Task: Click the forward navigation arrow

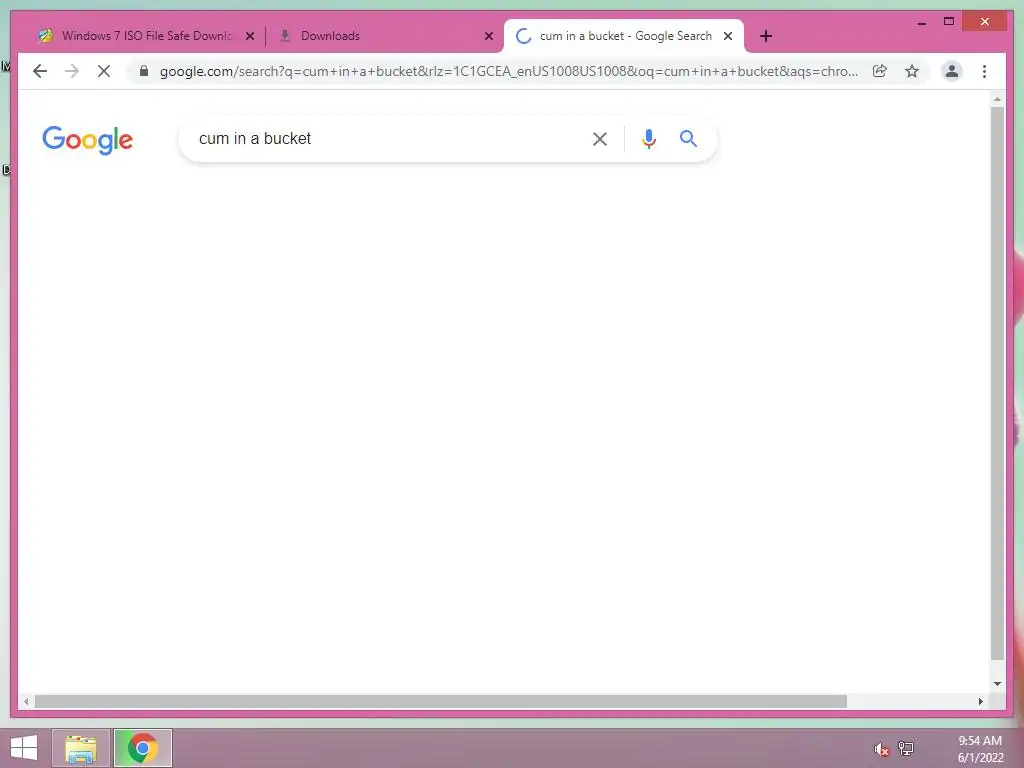Action: tap(72, 71)
